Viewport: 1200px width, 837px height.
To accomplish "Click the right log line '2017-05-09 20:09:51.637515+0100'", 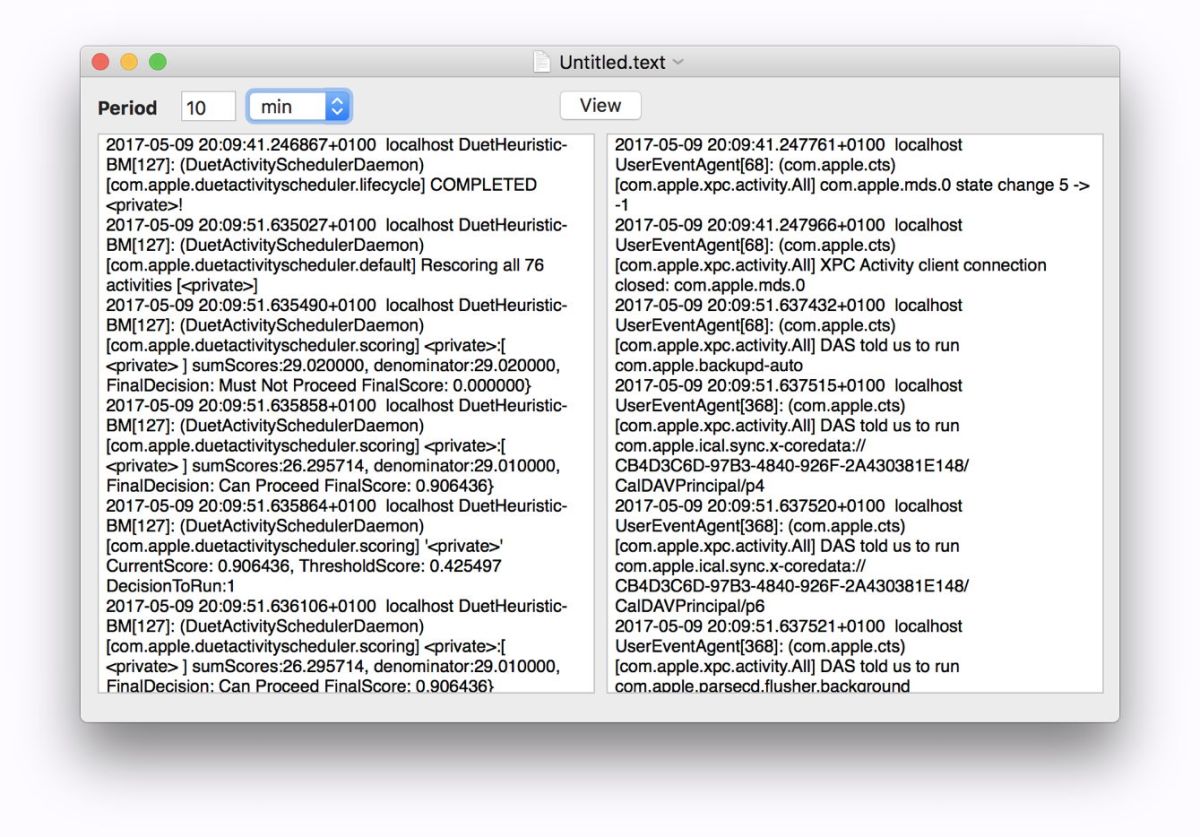I will coord(750,385).
